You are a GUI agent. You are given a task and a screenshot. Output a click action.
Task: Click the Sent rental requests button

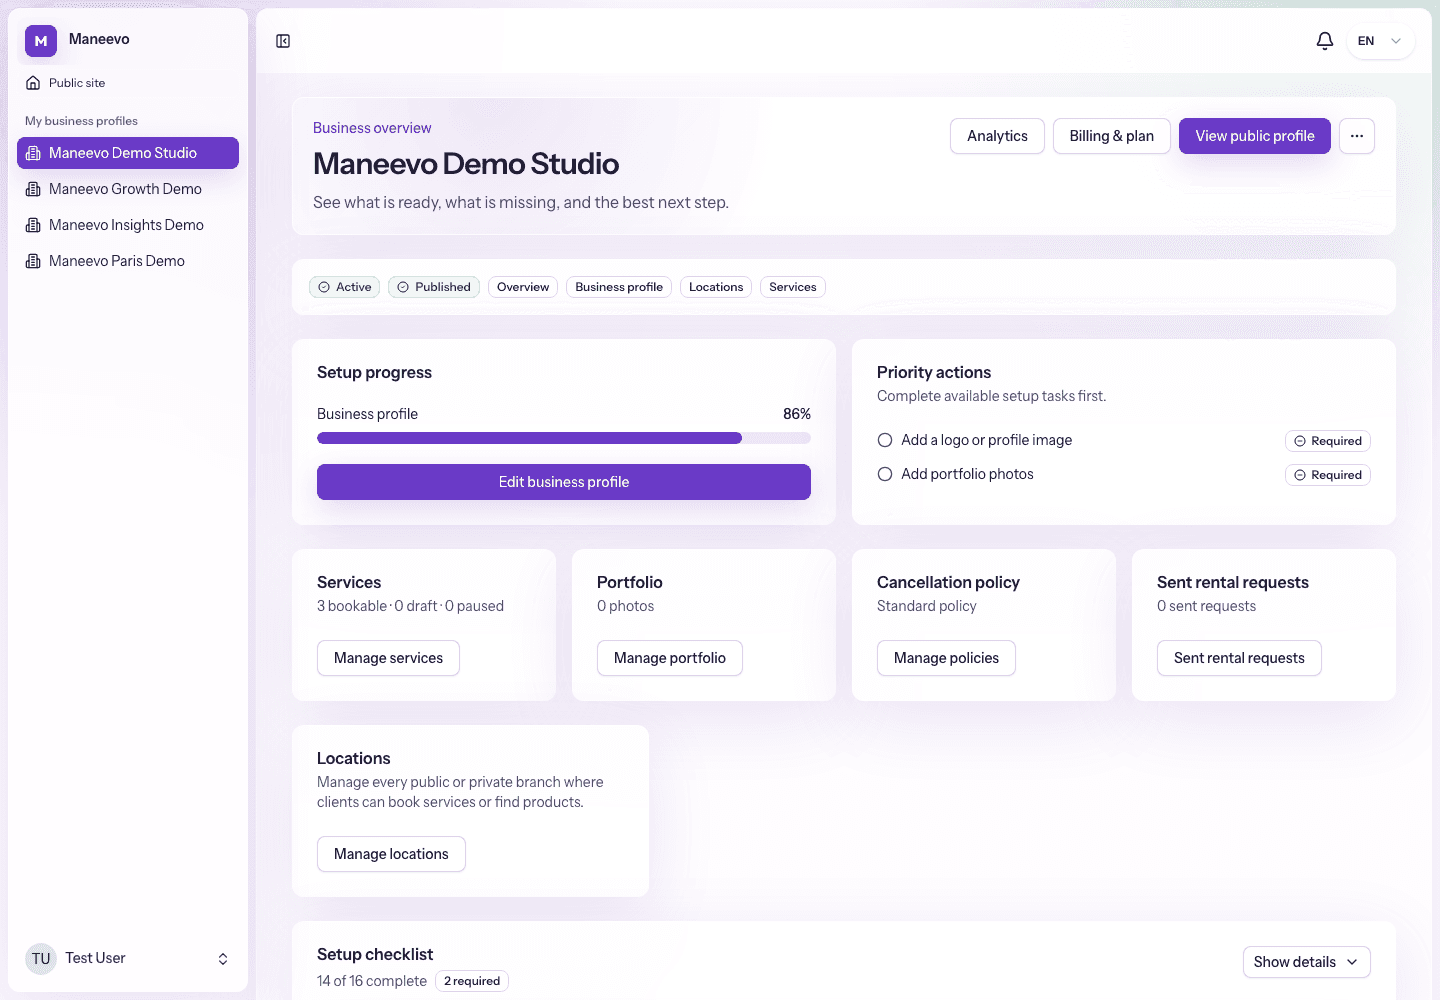click(x=1239, y=658)
